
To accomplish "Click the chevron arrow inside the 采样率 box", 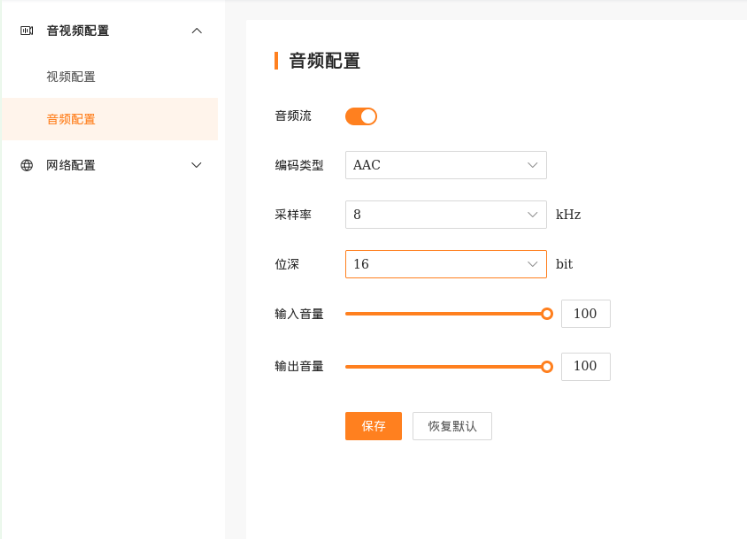I will point(532,214).
